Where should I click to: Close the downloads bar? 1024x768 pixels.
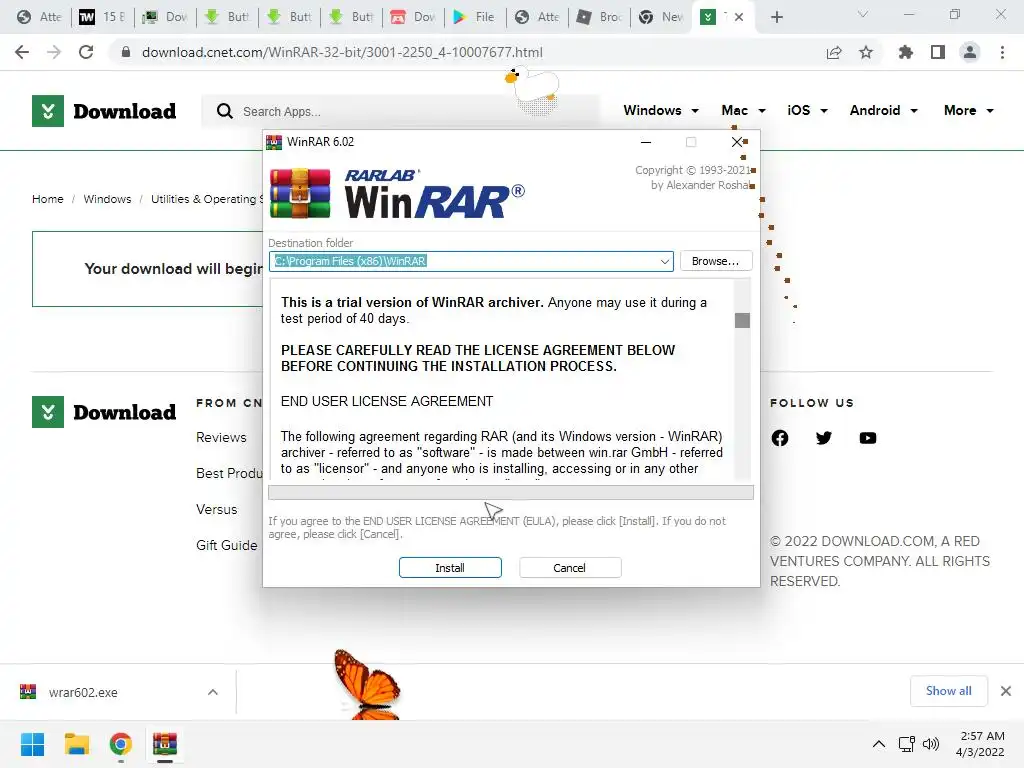[1006, 691]
